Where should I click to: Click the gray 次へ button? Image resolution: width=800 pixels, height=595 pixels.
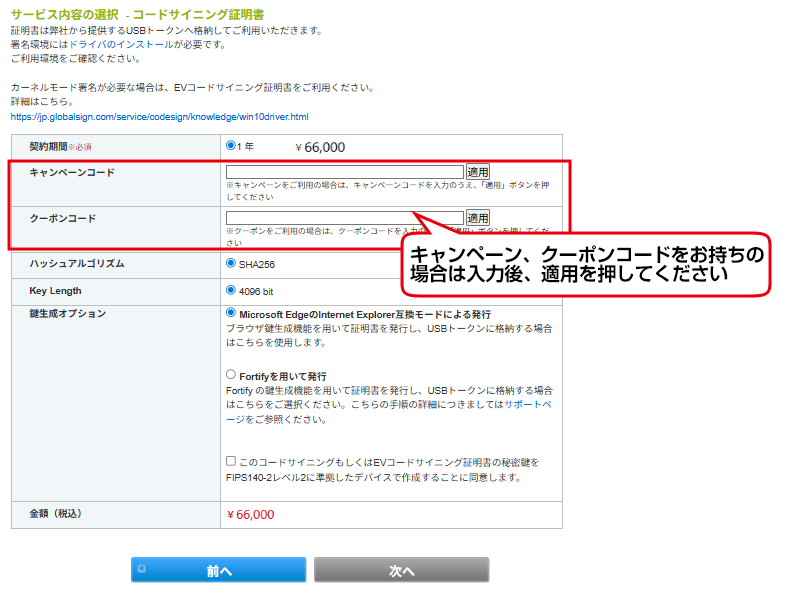[x=401, y=570]
